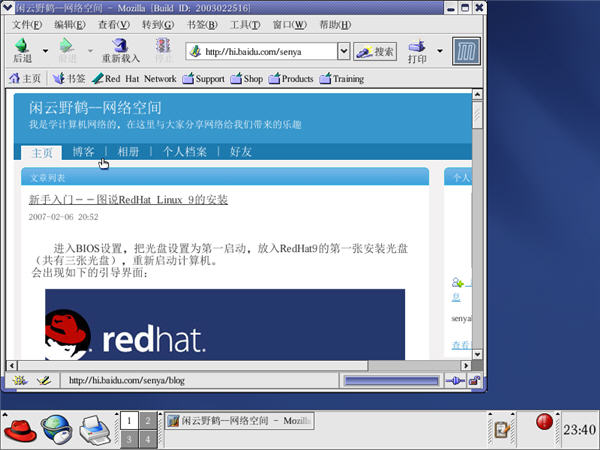Viewport: 600px width, 450px height.
Task: Open the Red Hat main menu
Action: [x=20, y=430]
